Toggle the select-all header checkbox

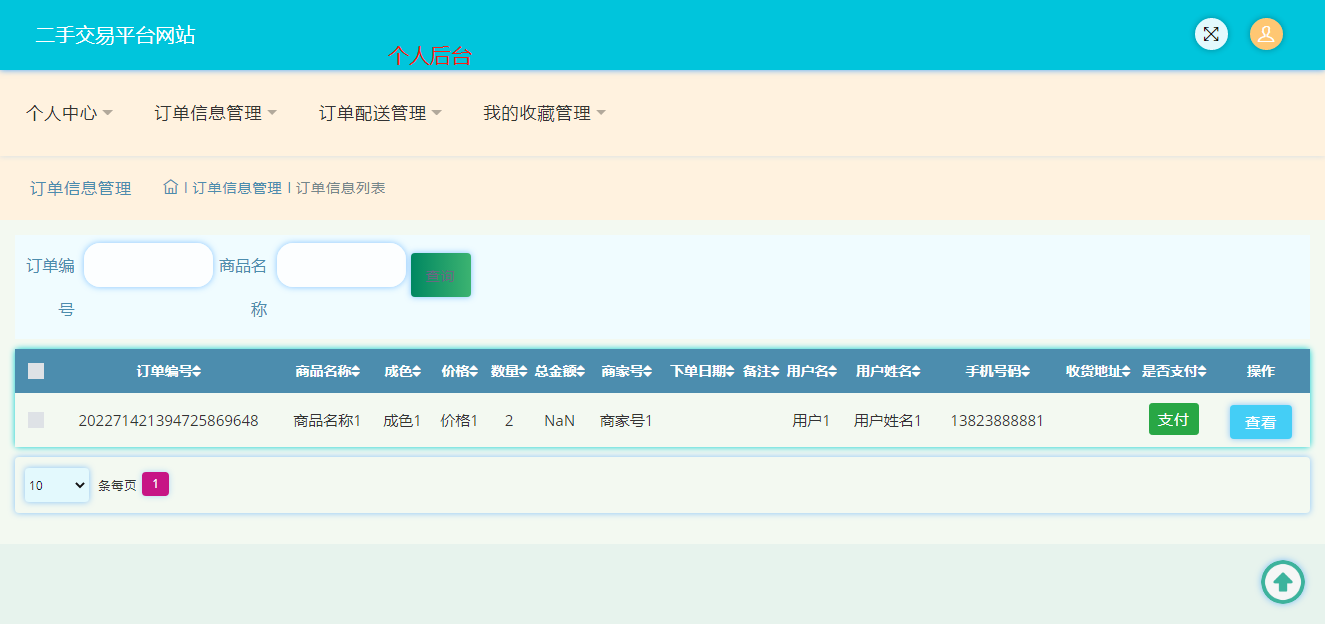(x=36, y=371)
